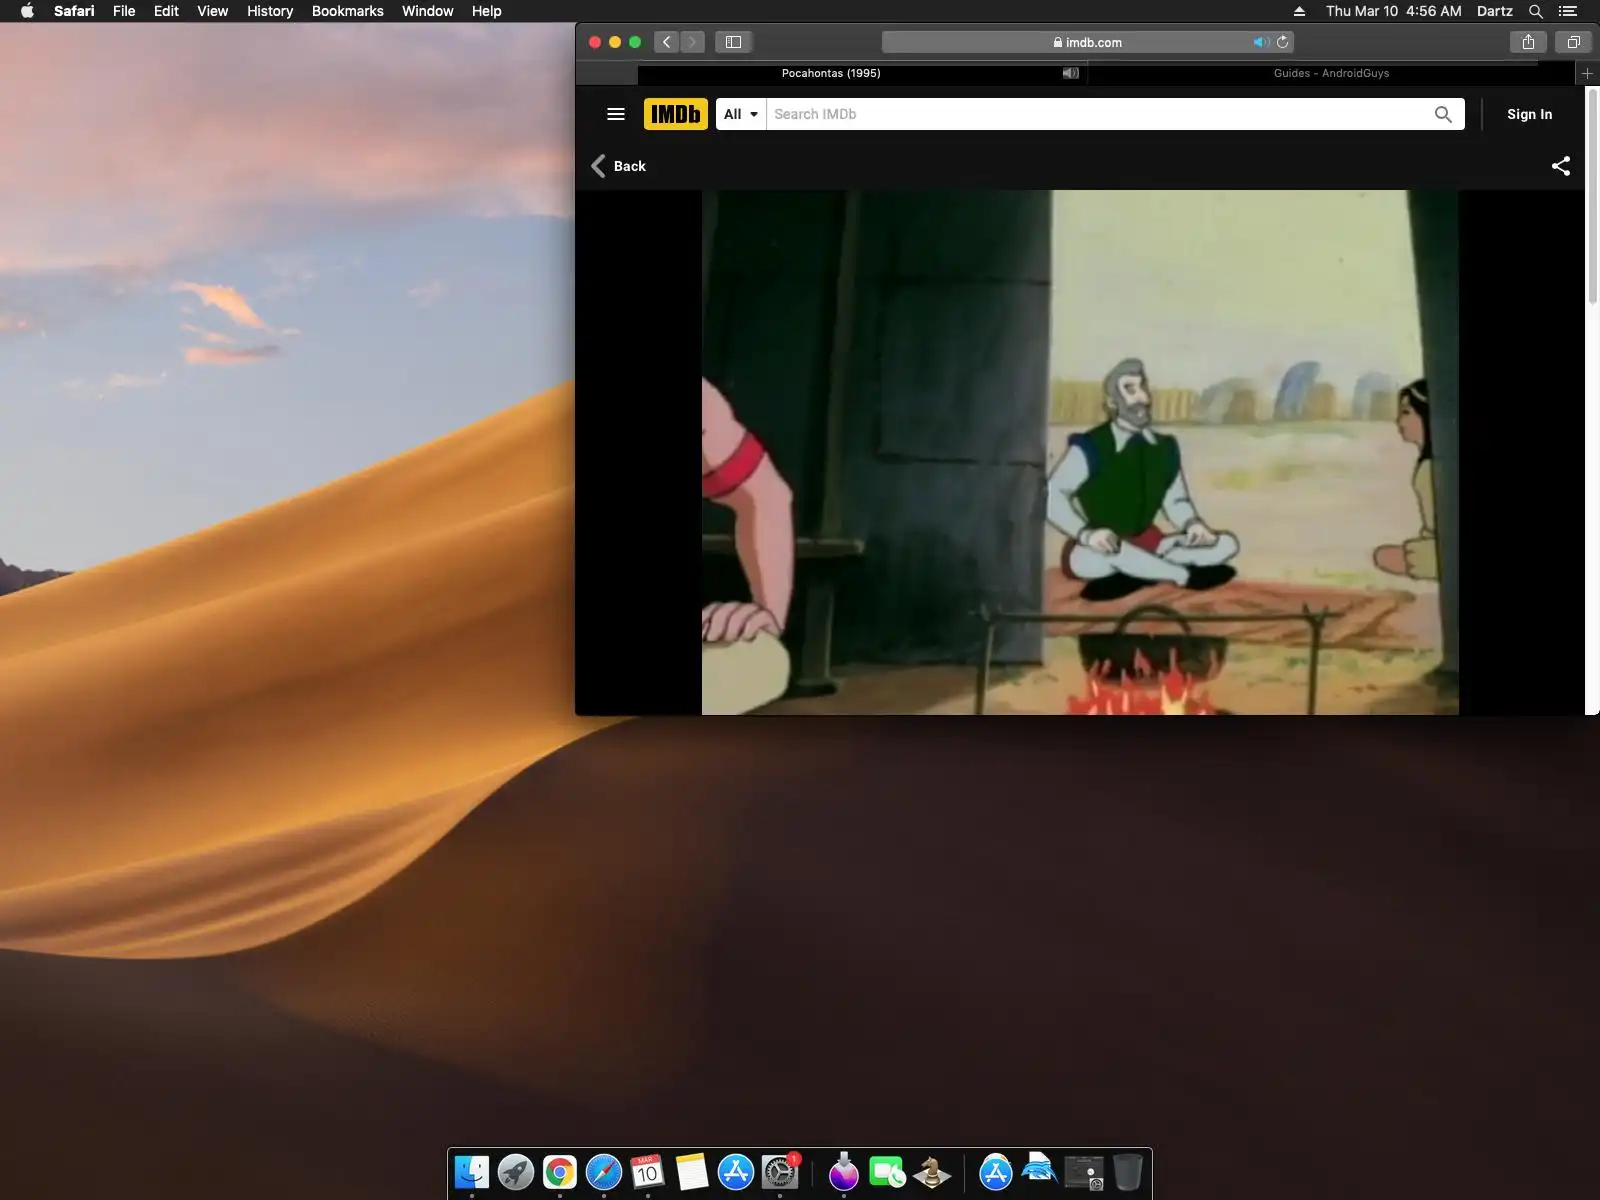
Task: Open the Edit menu
Action: [166, 11]
